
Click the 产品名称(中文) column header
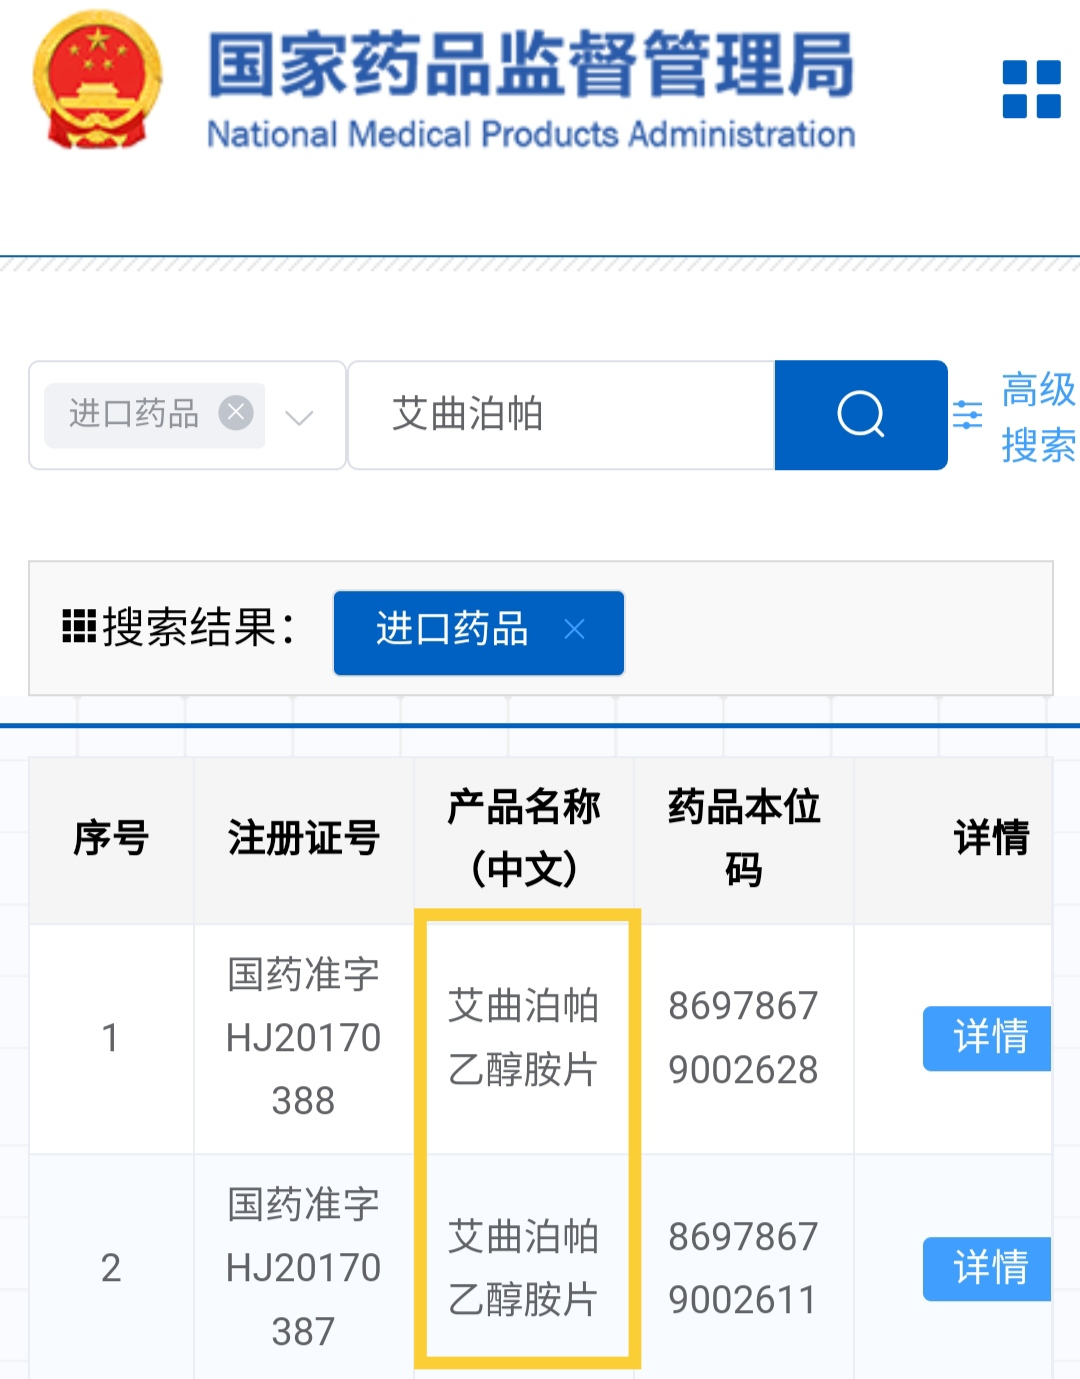pyautogui.click(x=523, y=838)
